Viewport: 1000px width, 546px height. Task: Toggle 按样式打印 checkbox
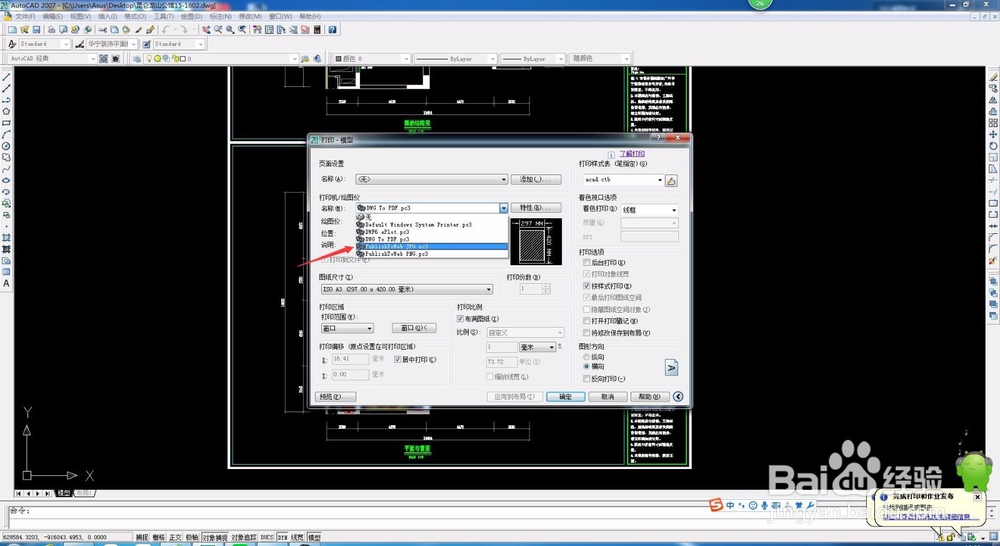(x=587, y=286)
